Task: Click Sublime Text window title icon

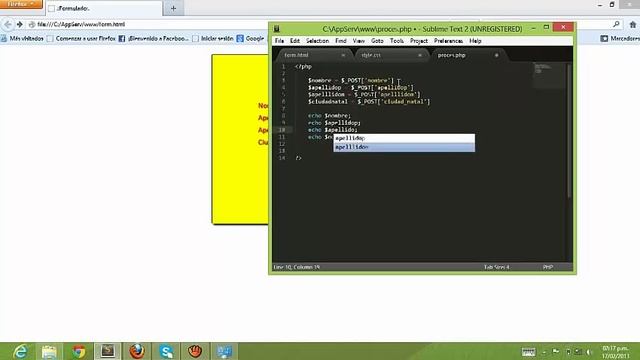Action: [x=277, y=29]
